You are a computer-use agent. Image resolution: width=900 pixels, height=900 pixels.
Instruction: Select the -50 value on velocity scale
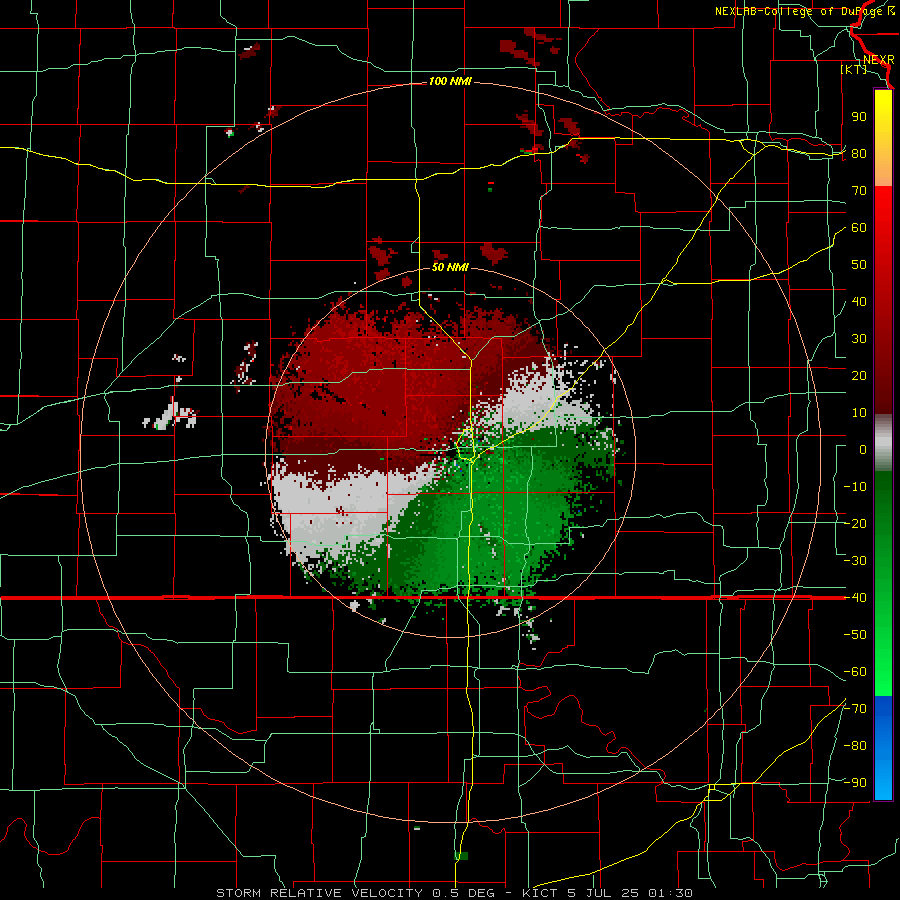pos(855,635)
